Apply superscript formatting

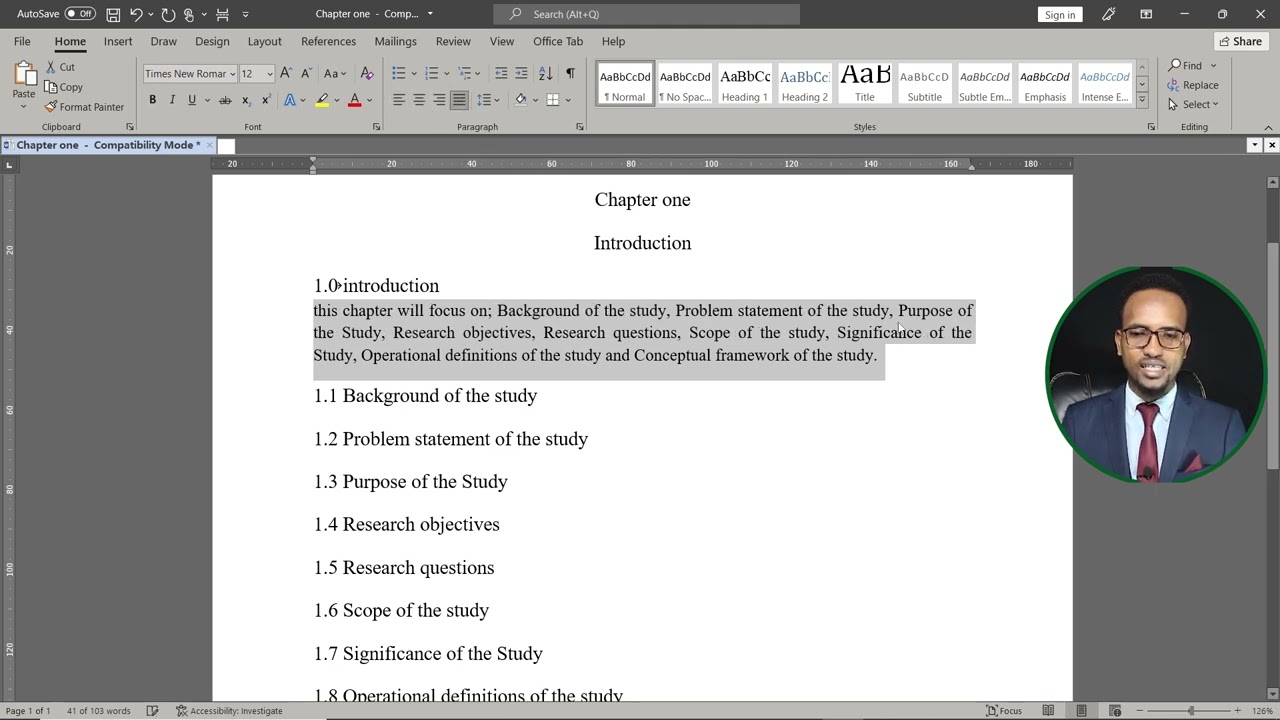click(x=265, y=100)
